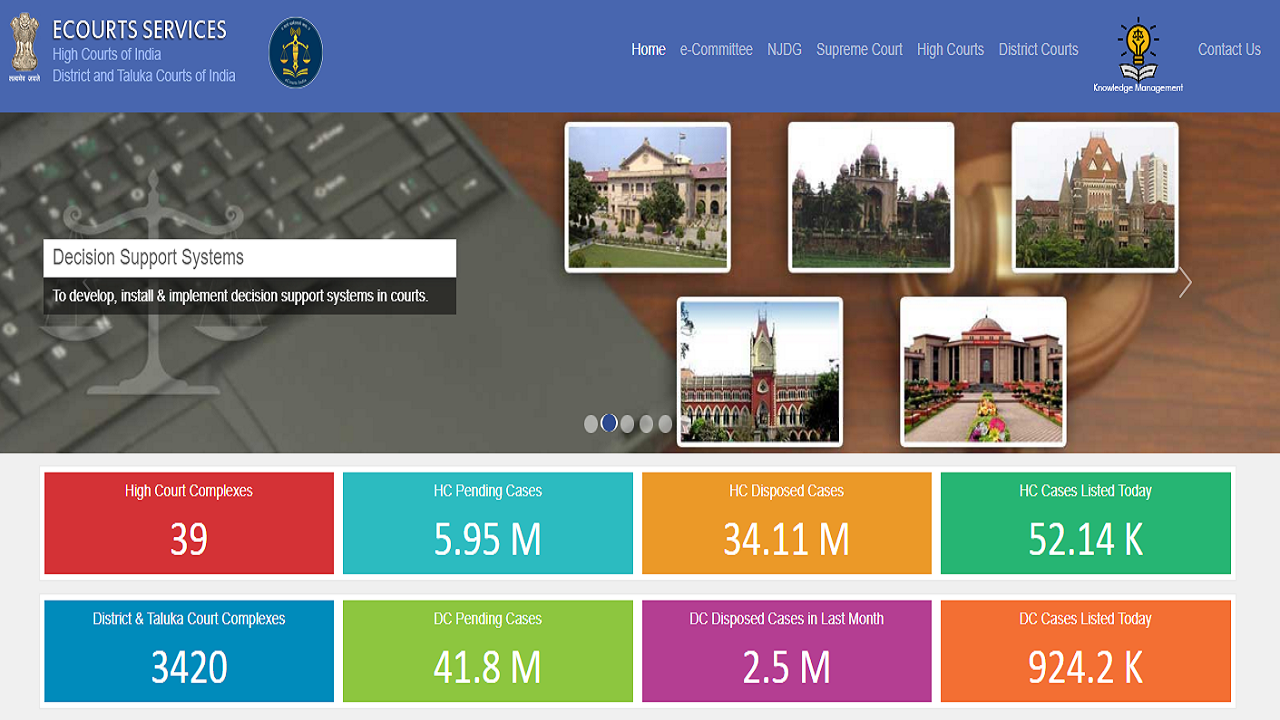The height and width of the screenshot is (720, 1280).
Task: Click the national emblem logo
Action: pos(25,48)
